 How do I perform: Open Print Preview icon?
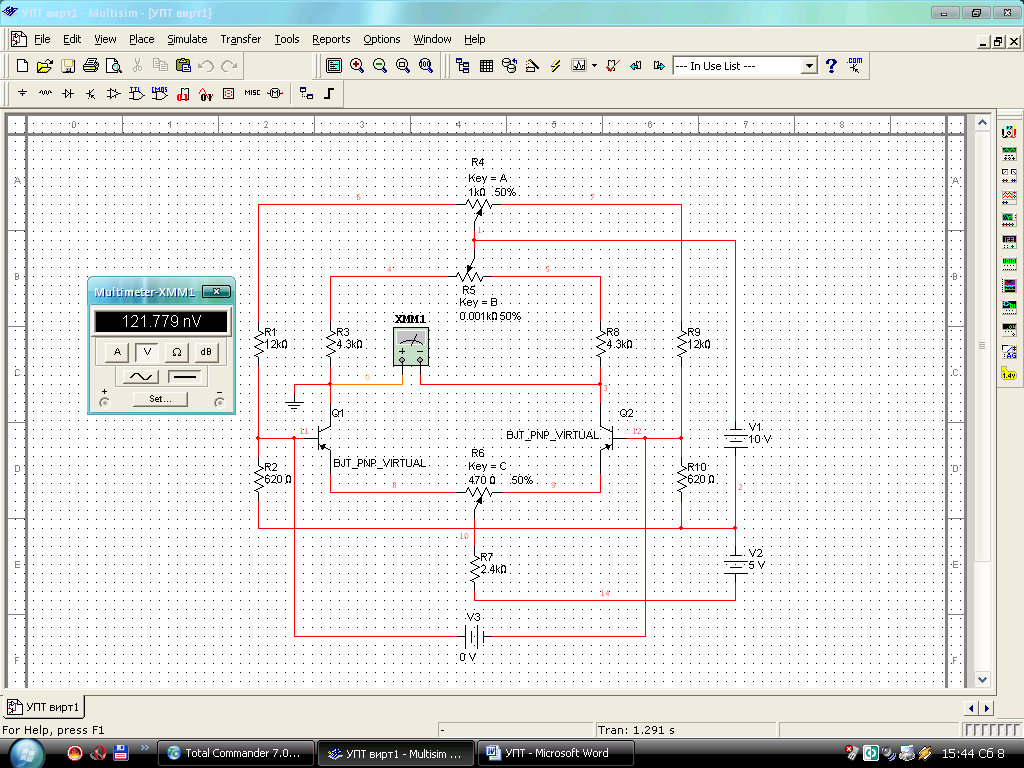pos(114,66)
